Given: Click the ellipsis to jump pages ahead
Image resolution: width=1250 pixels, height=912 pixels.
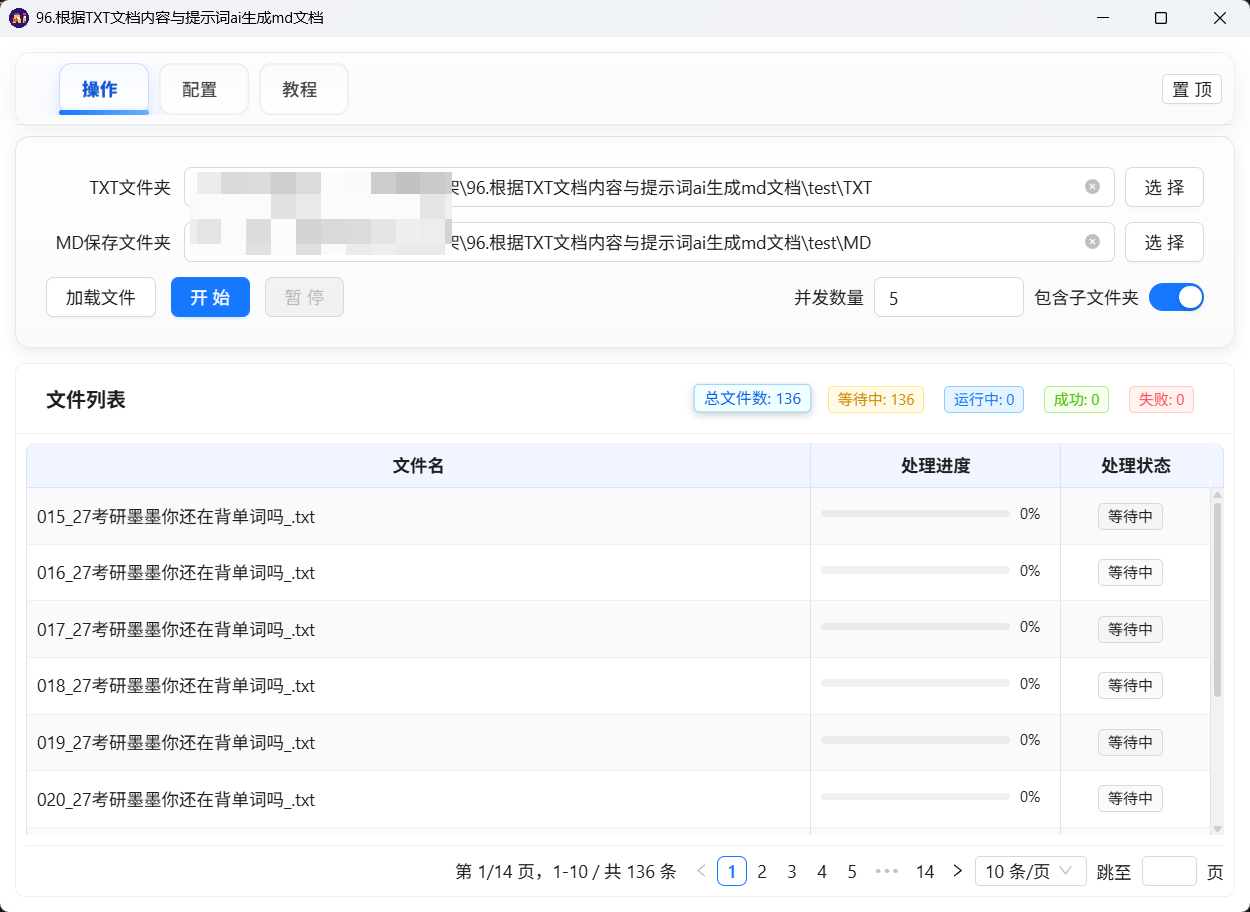Looking at the screenshot, I should (x=887, y=871).
